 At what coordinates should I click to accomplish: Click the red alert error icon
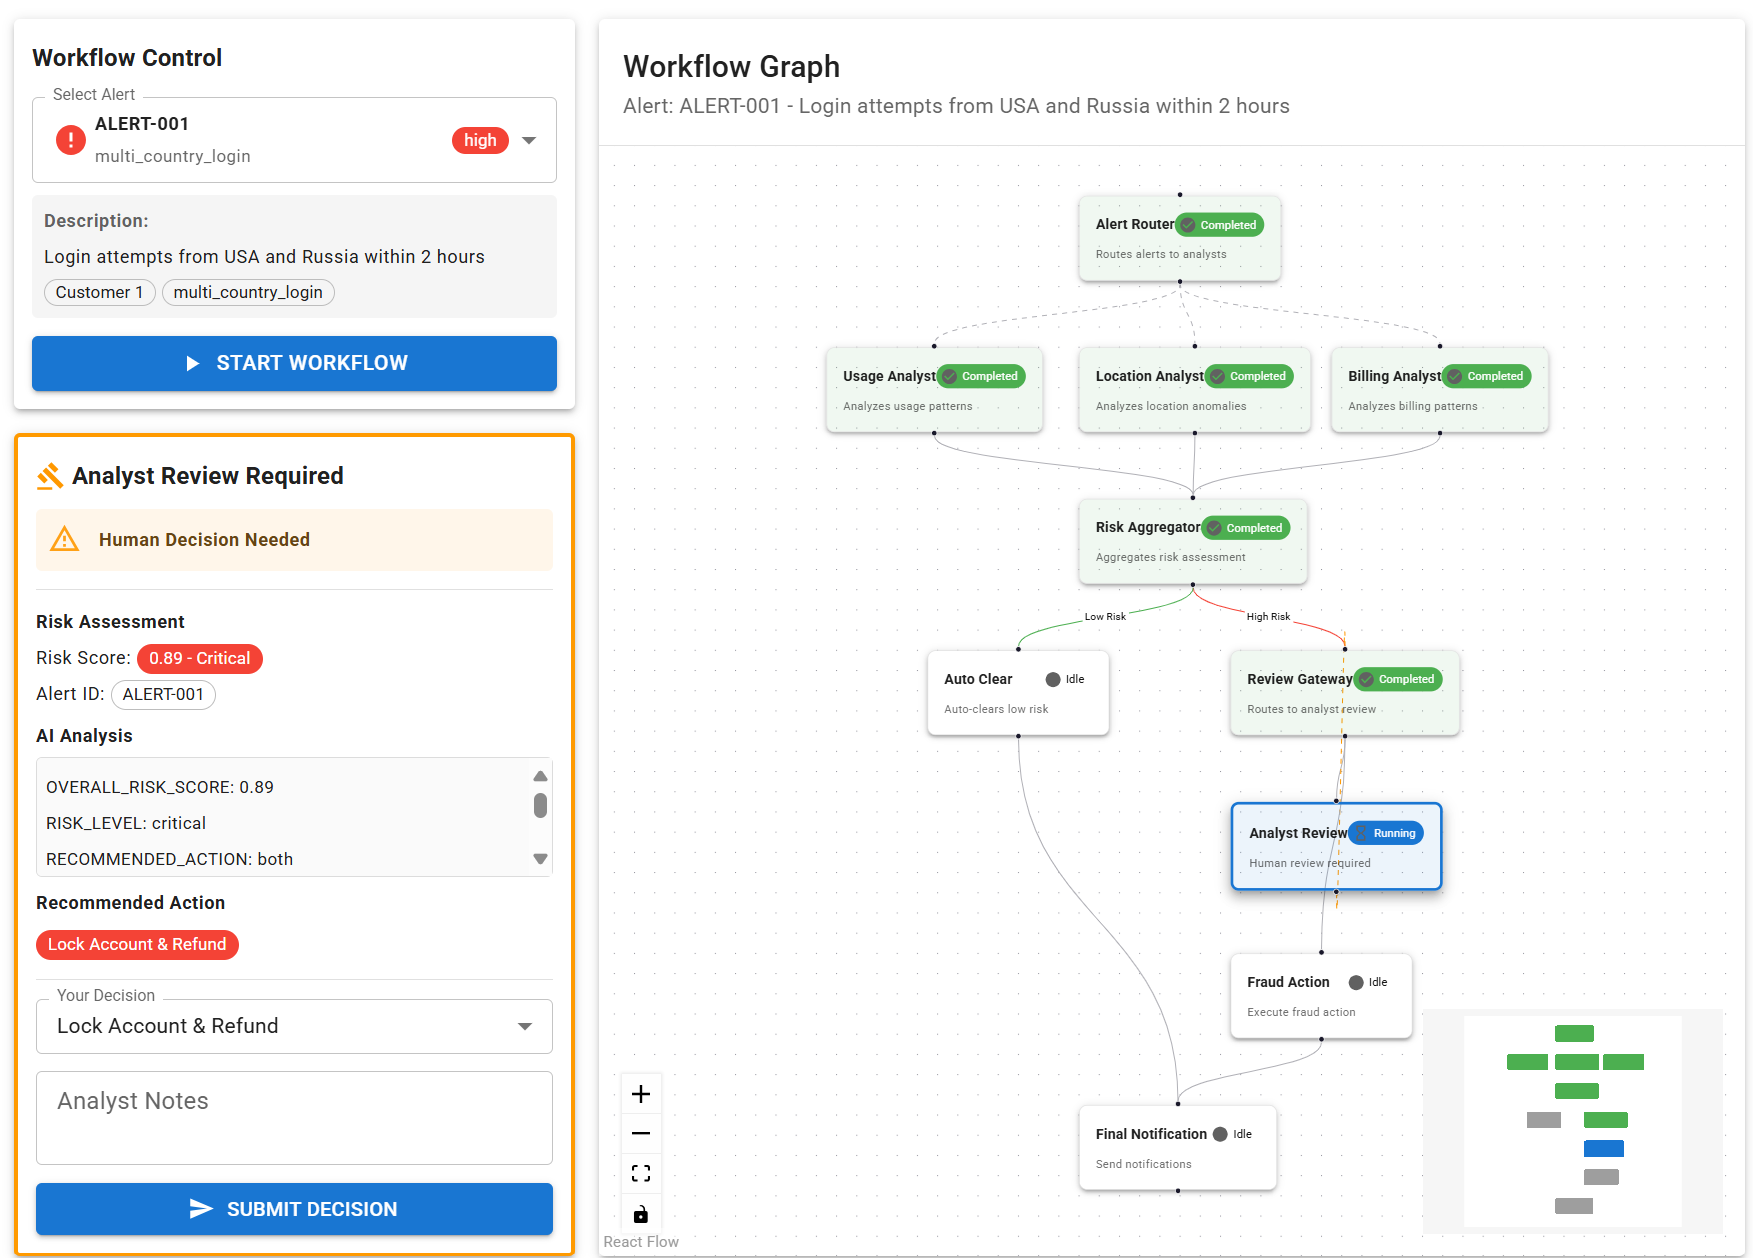(x=71, y=140)
